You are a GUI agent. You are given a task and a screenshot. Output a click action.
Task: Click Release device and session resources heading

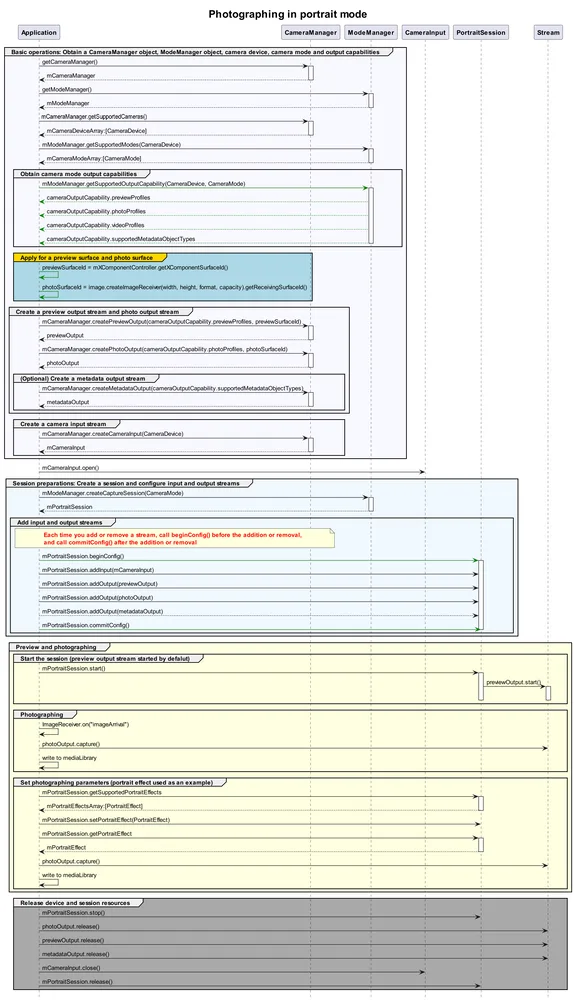point(75,903)
